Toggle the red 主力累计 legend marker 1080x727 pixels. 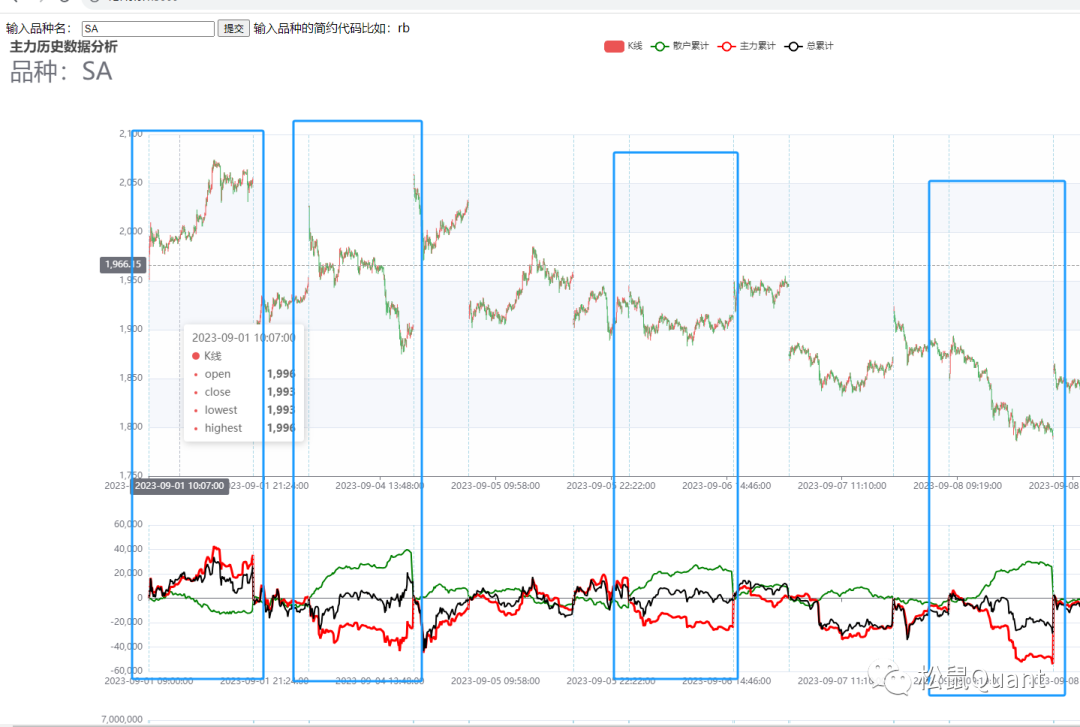coord(728,46)
